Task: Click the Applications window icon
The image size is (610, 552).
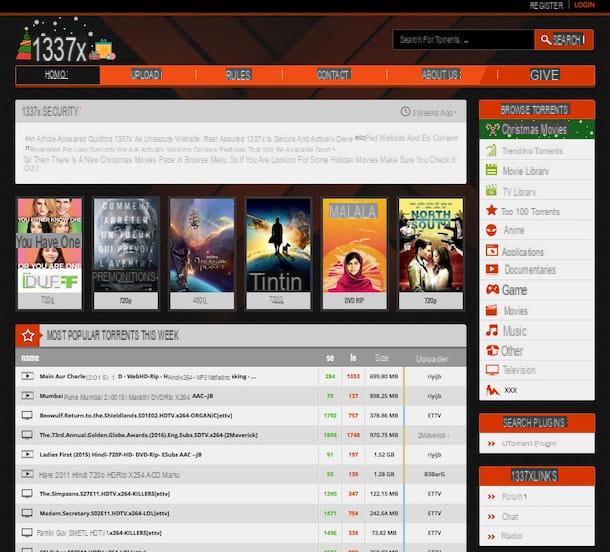Action: [x=492, y=251]
